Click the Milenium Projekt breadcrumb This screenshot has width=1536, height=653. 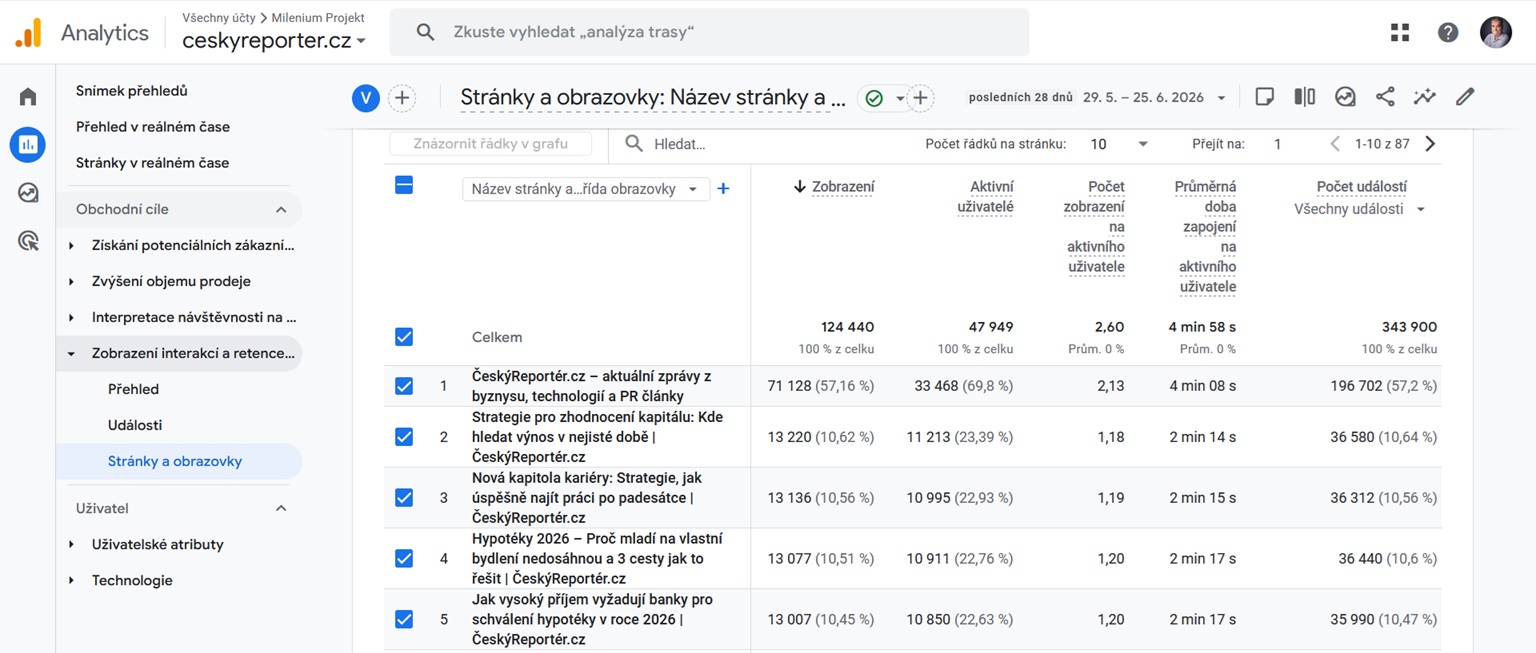317,18
